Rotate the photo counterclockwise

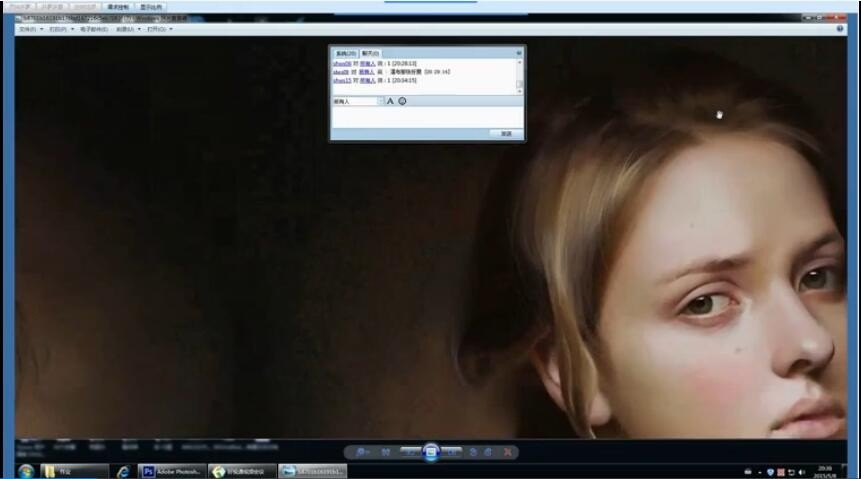(x=473, y=452)
